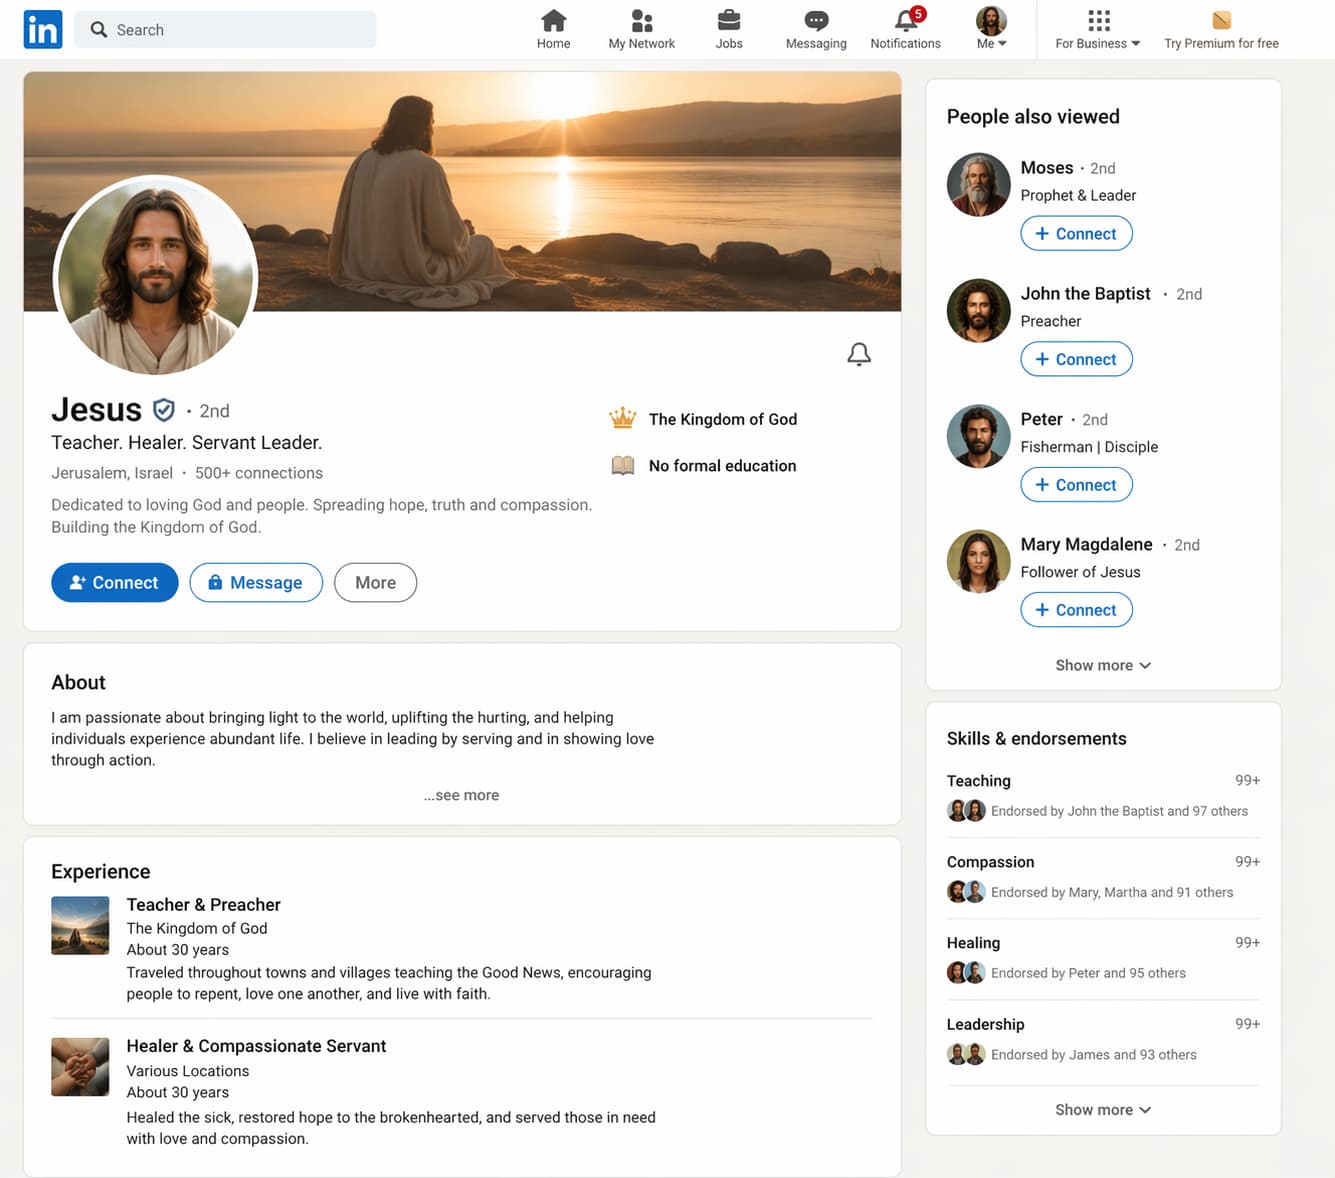Send a Message to Jesus
Viewport: 1335px width, 1178px height.
coord(256,582)
